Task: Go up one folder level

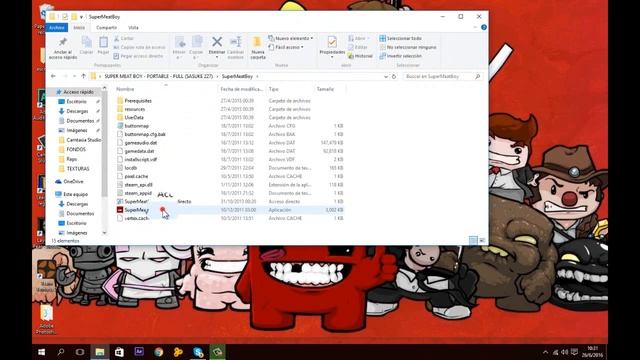Action: (x=84, y=76)
